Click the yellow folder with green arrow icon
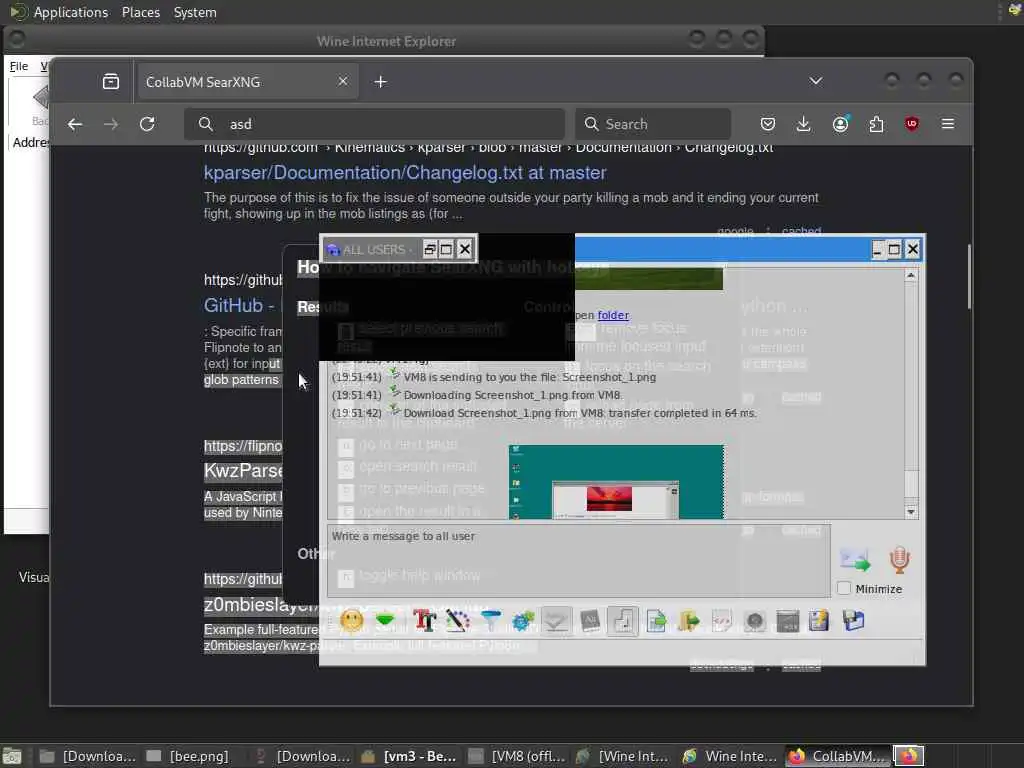Image resolution: width=1024 pixels, height=768 pixels. point(688,620)
